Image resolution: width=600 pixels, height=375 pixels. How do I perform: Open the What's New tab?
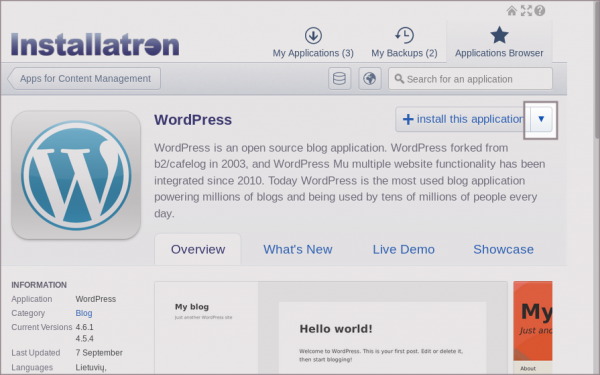298,249
